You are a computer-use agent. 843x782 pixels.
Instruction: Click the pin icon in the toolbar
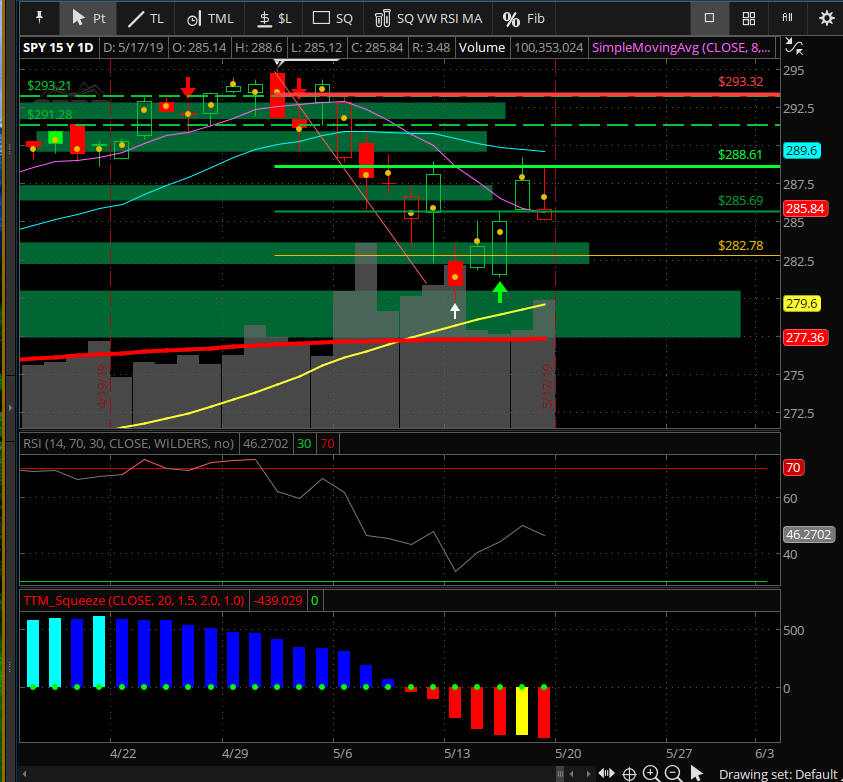[x=38, y=18]
